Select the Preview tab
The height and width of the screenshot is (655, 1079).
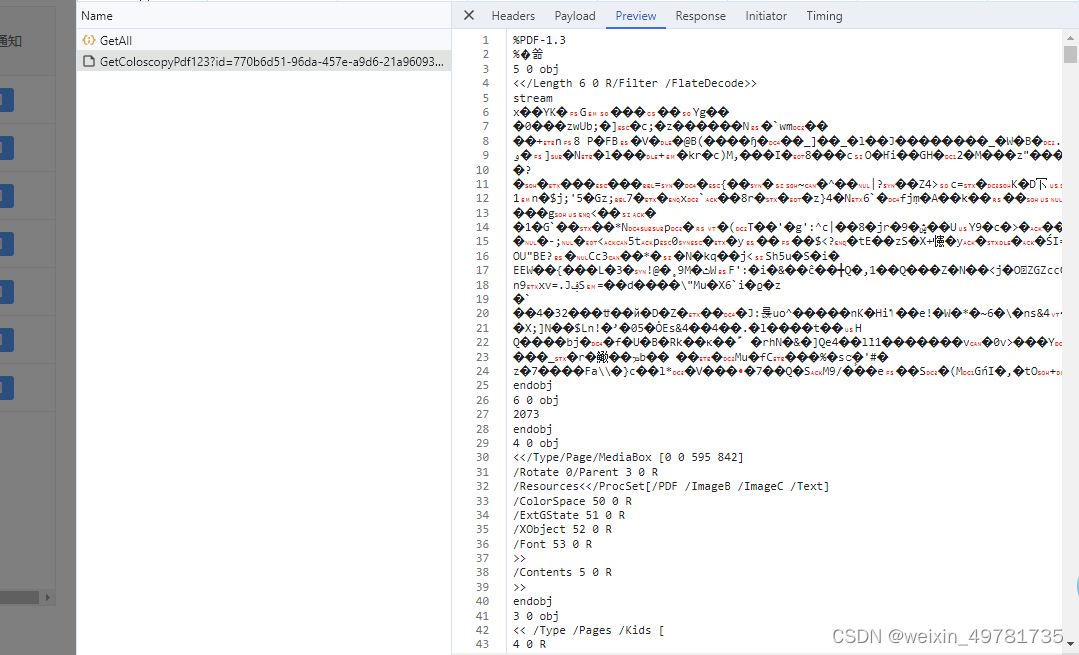(636, 16)
